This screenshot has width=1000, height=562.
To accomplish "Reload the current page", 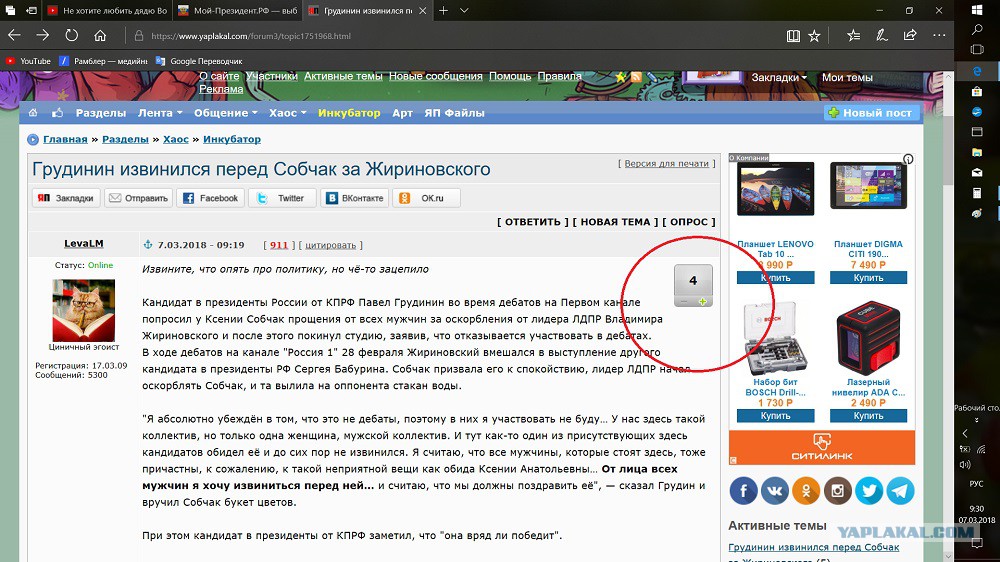I will coord(71,36).
